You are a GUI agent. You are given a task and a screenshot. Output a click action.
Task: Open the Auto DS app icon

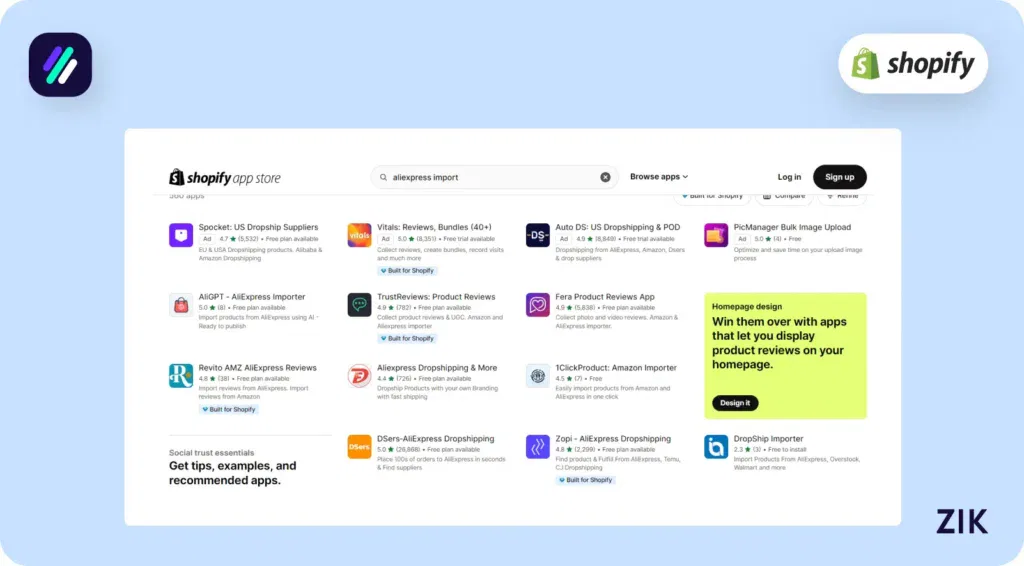[x=537, y=235]
